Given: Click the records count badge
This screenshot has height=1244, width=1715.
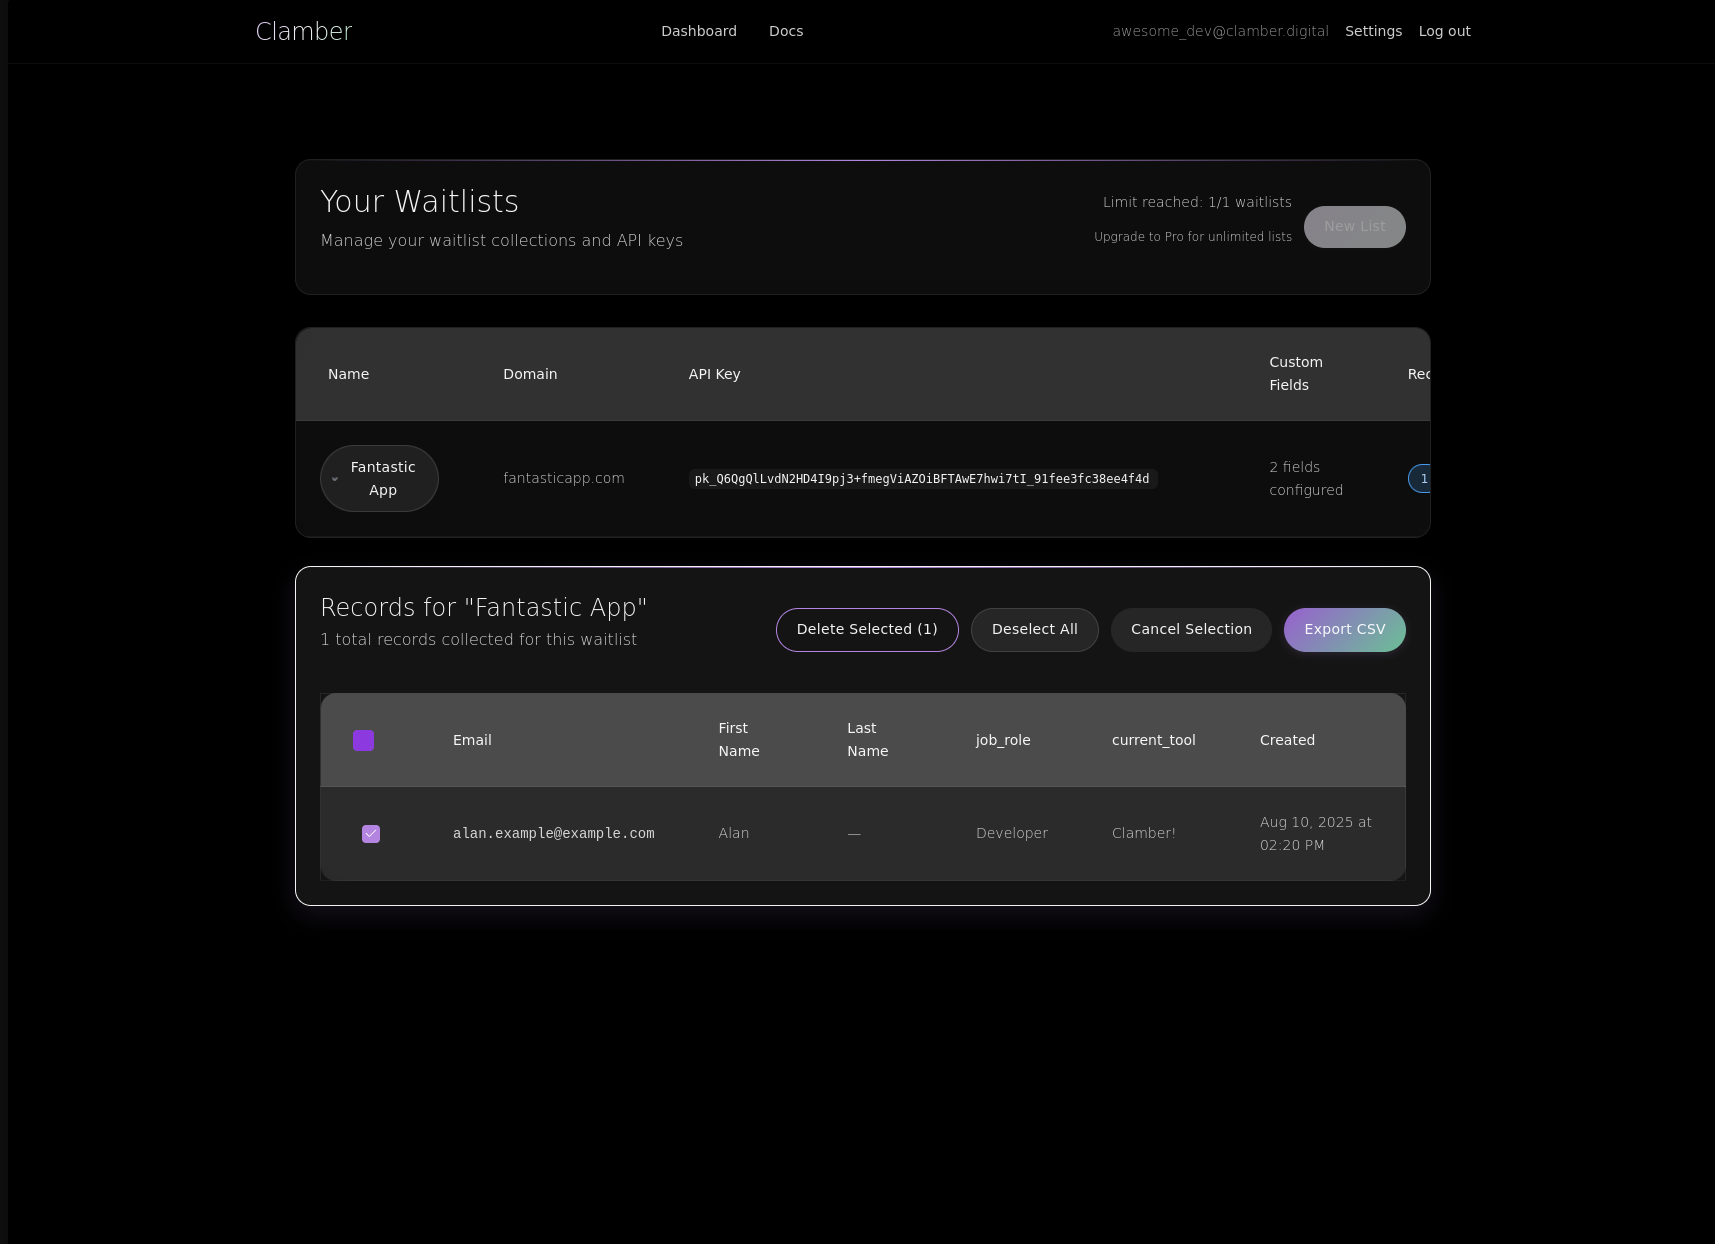Looking at the screenshot, I should pyautogui.click(x=1420, y=479).
